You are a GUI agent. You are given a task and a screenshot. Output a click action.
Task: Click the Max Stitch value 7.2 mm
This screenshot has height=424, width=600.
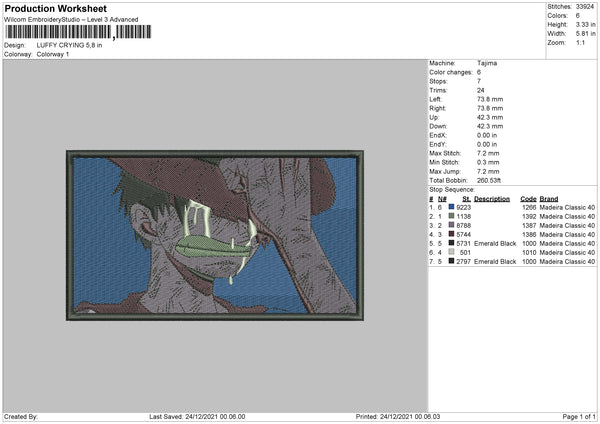coord(488,153)
